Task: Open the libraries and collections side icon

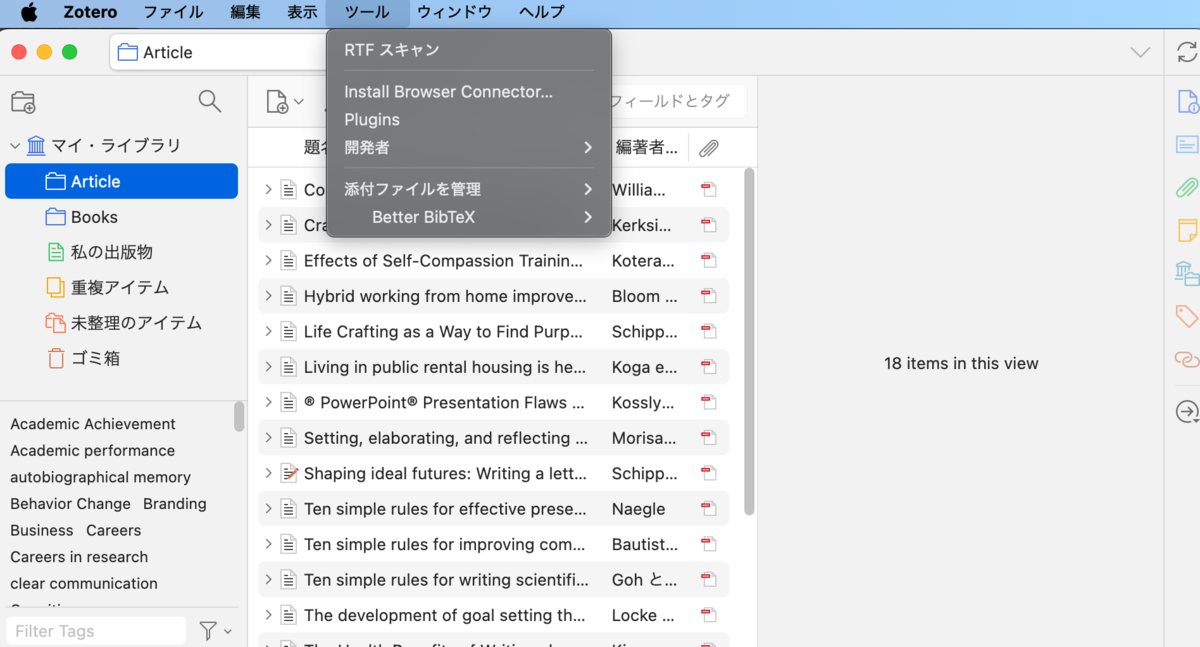Action: (x=1187, y=273)
